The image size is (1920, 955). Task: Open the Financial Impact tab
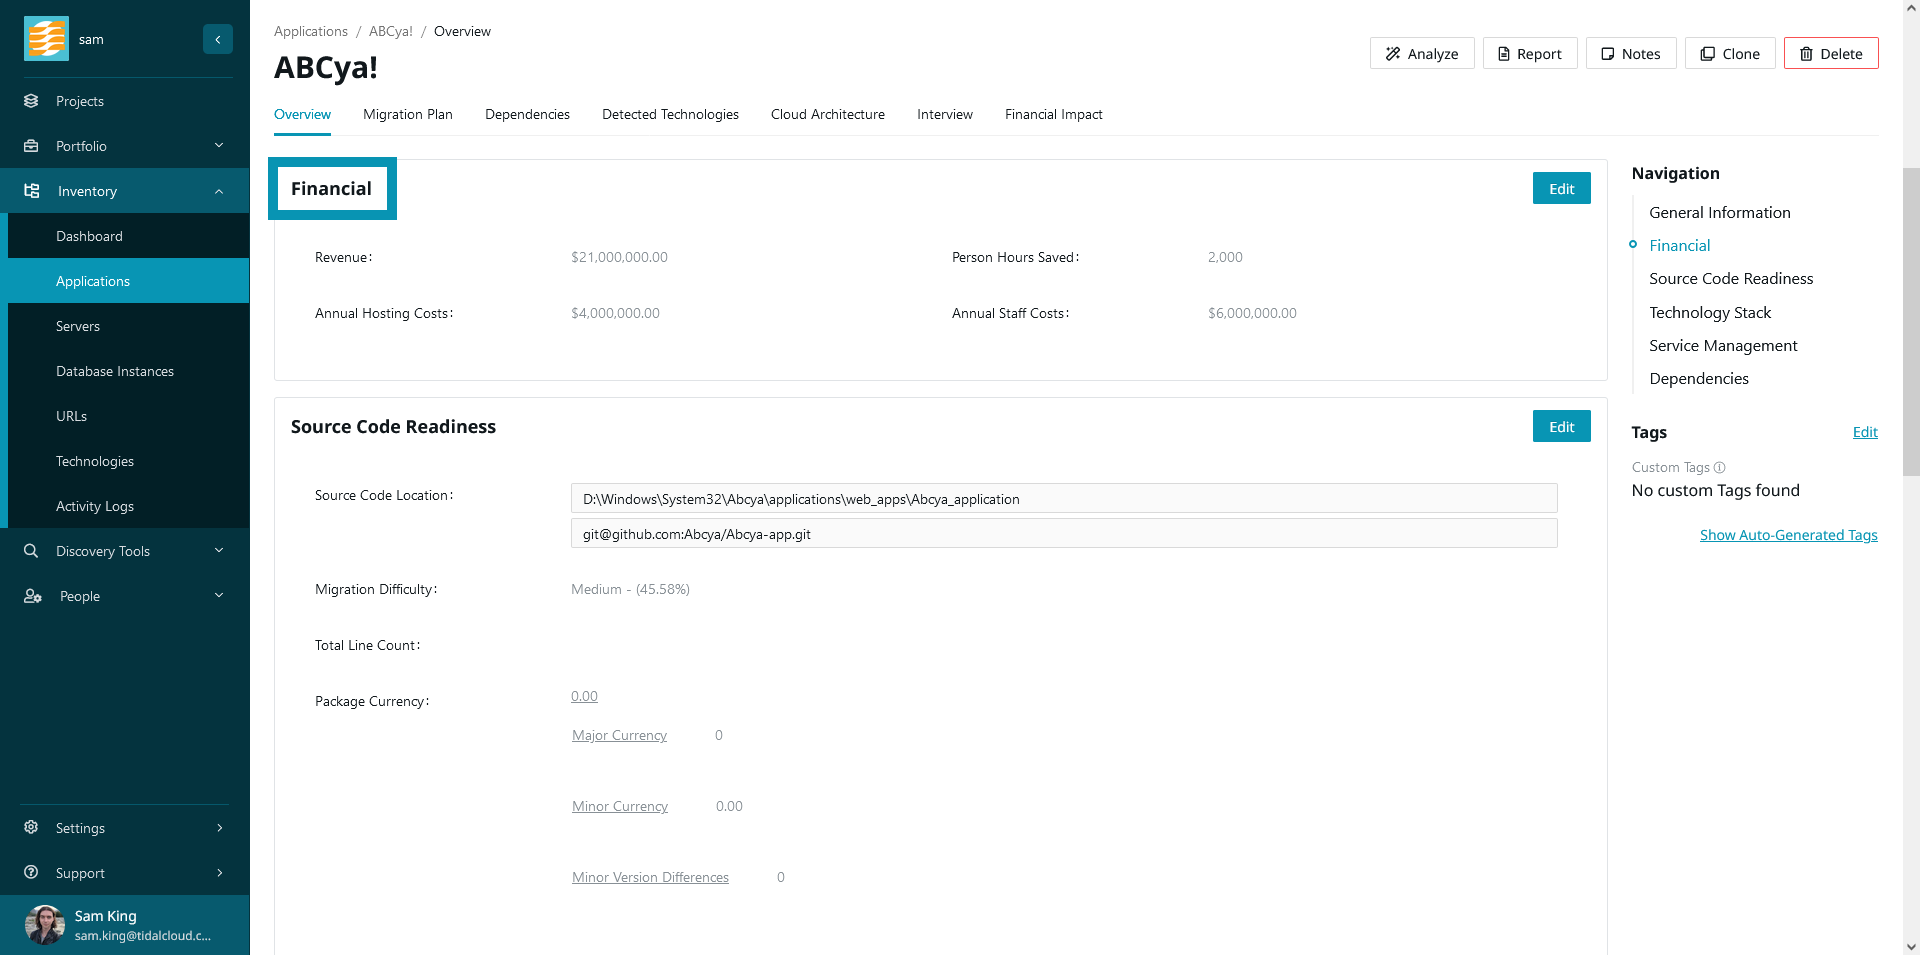[1053, 114]
